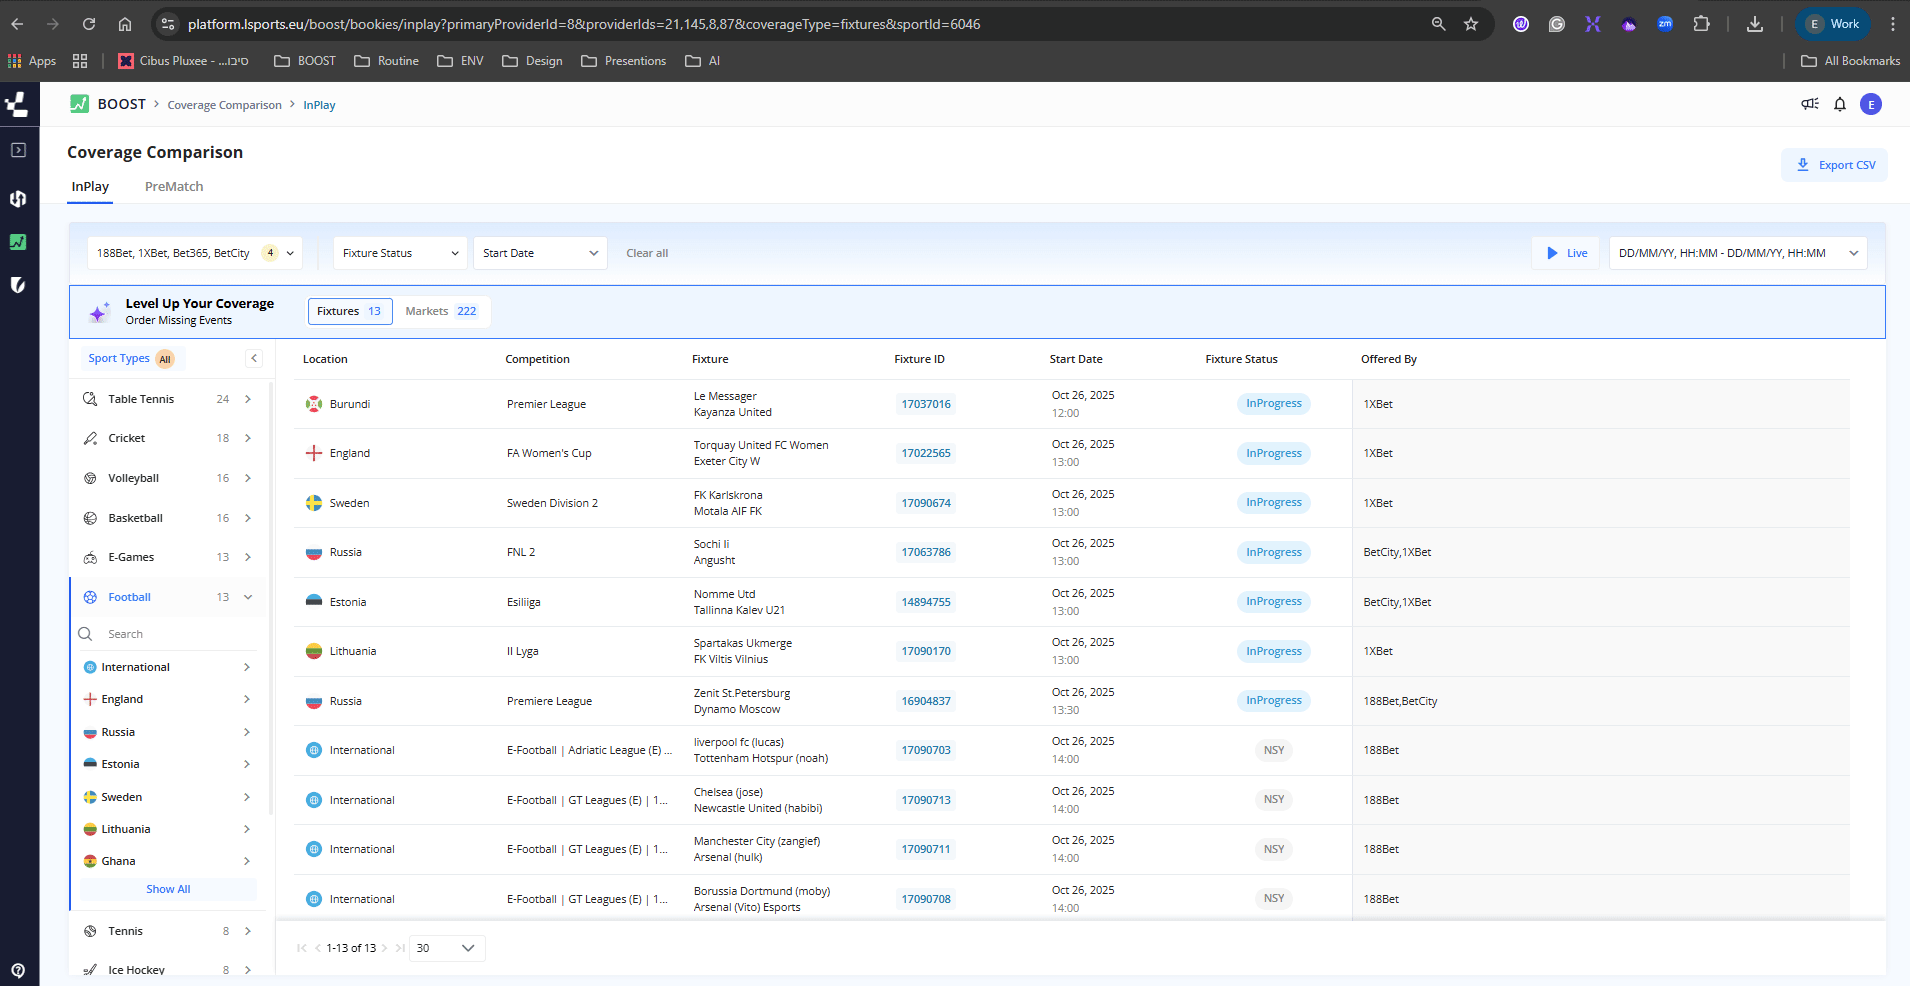
Task: Bookmark this page with the star icon
Action: [1470, 24]
